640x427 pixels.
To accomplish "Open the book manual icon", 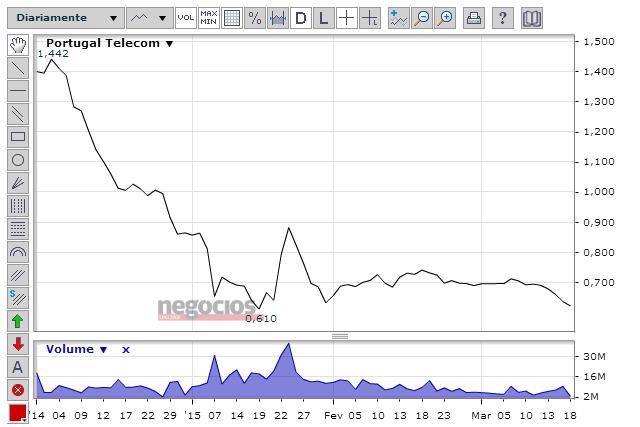I will pos(532,18).
